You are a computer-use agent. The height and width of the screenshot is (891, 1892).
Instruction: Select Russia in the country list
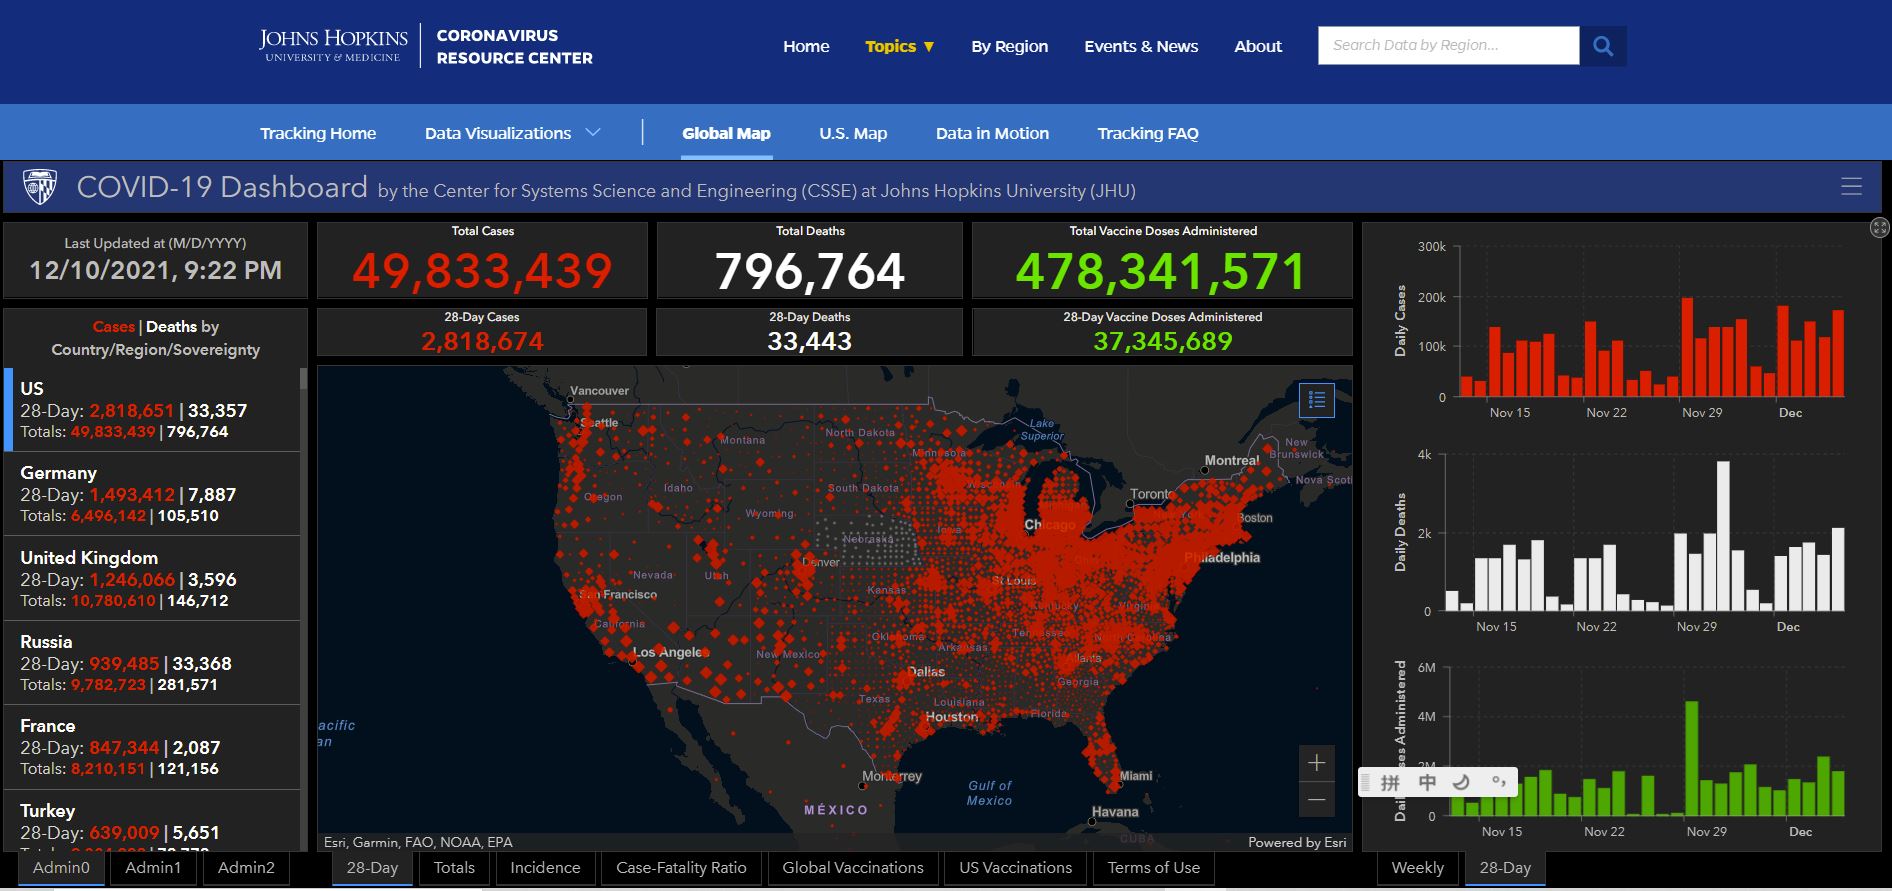(152, 663)
